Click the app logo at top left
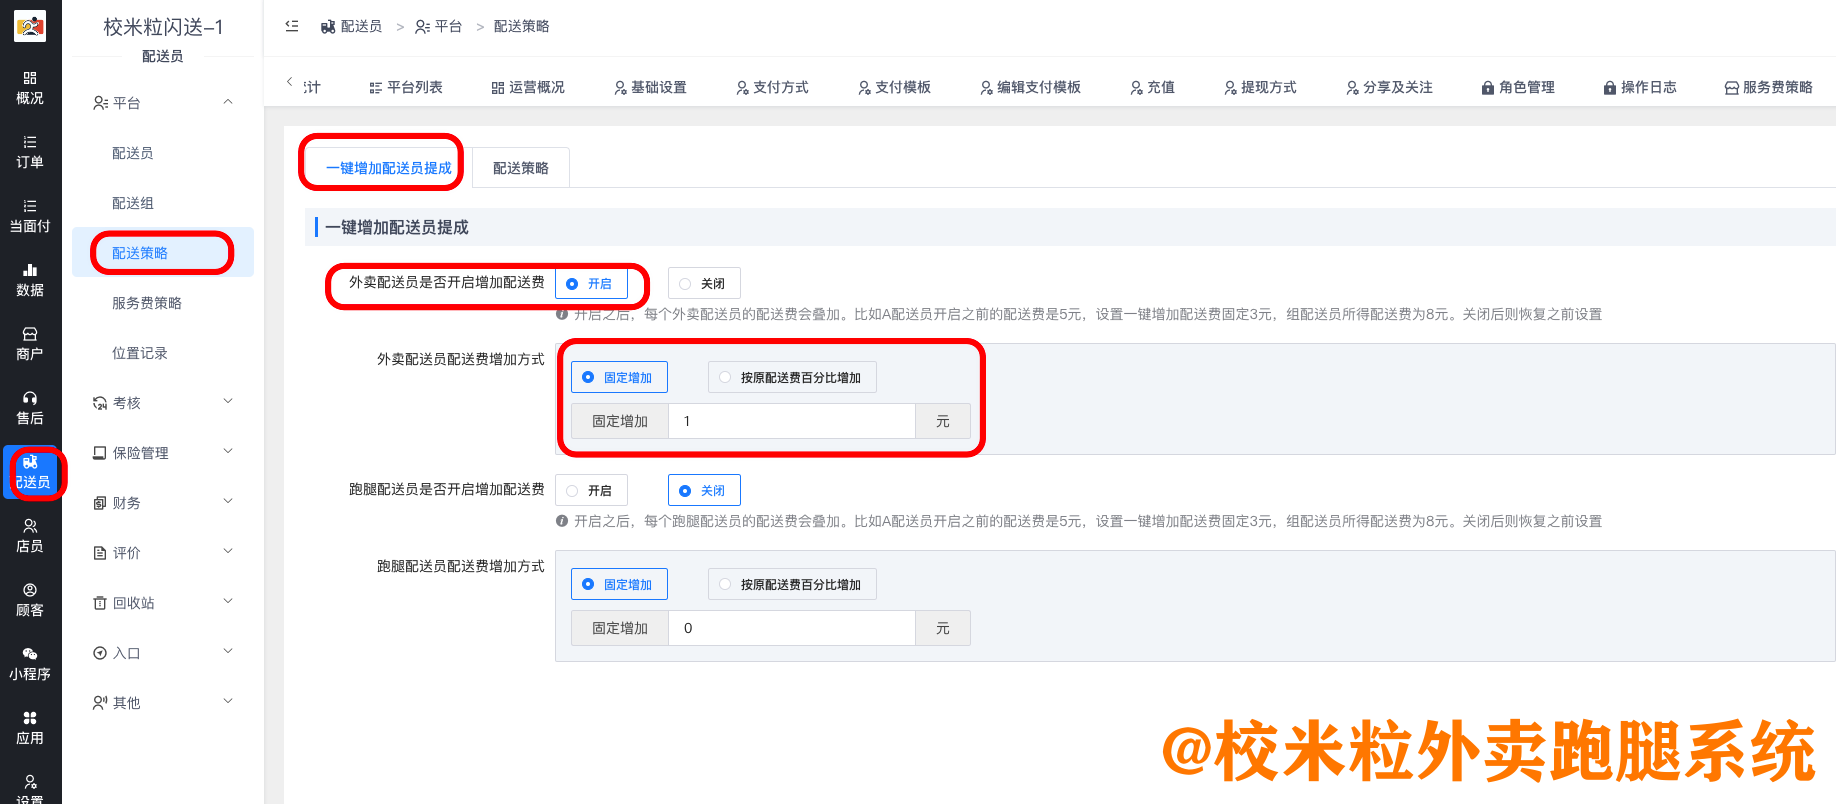Image resolution: width=1836 pixels, height=804 pixels. (x=30, y=26)
